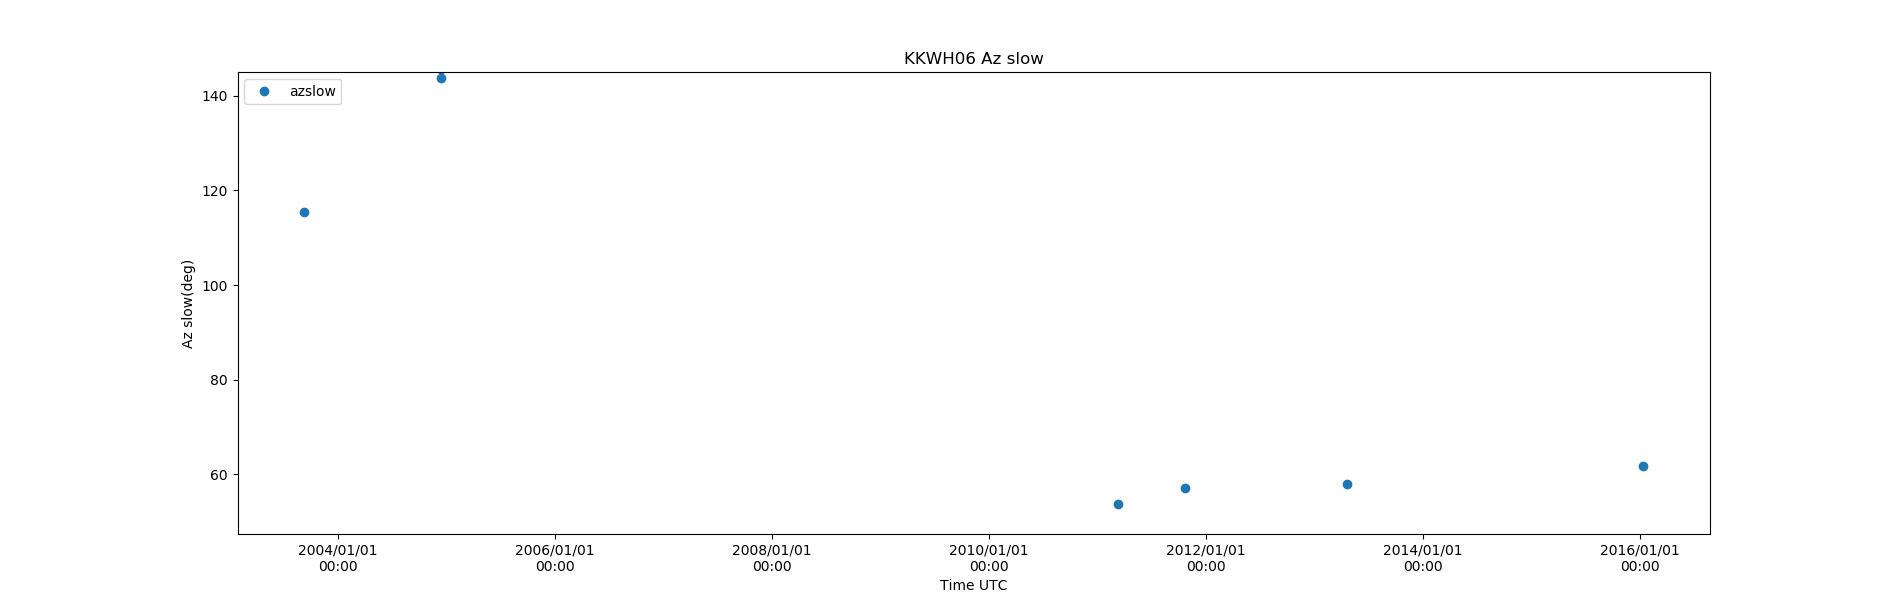Click the 2008/01/01 x-axis tick label
Screen dimensions: 1900x600
point(772,558)
